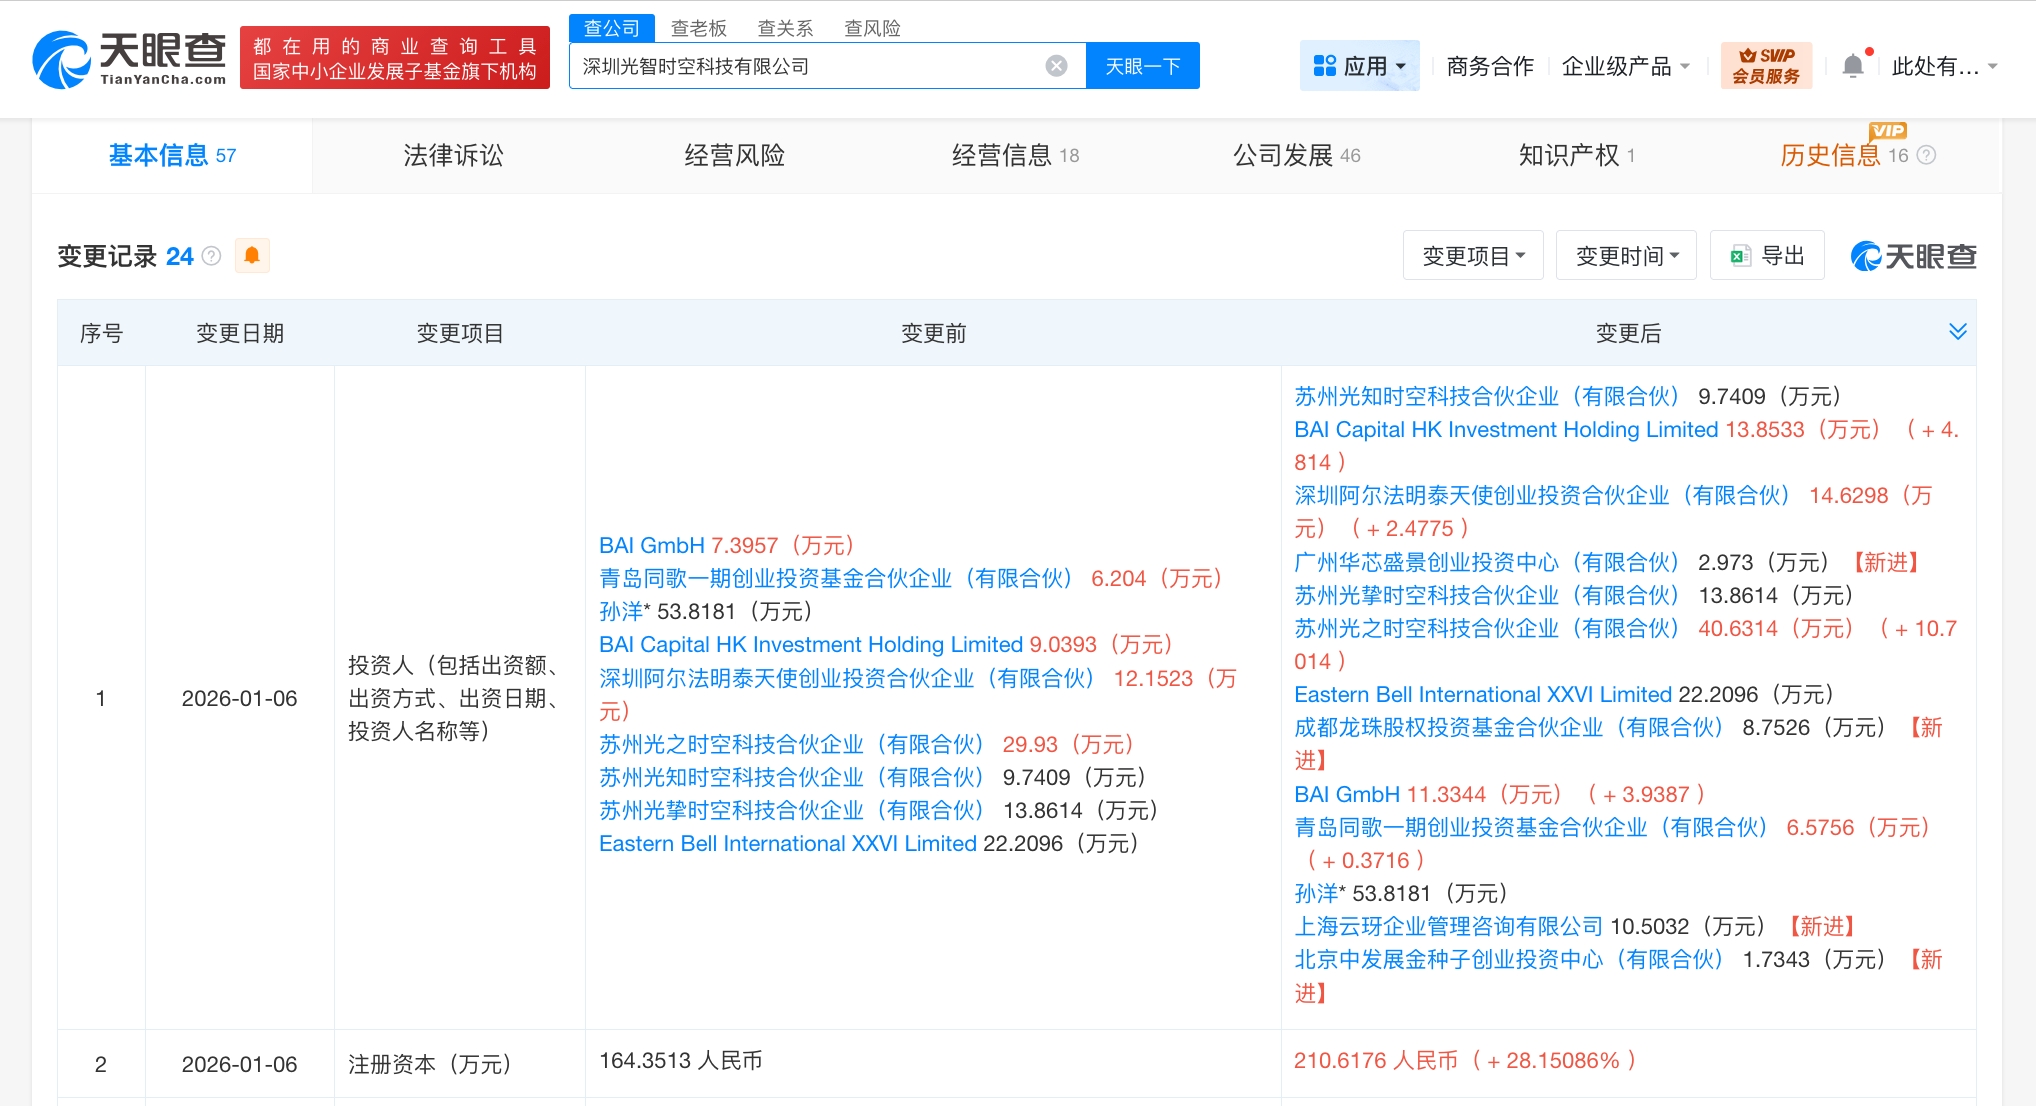Switch to the 法律诉讼 tab

coord(453,155)
